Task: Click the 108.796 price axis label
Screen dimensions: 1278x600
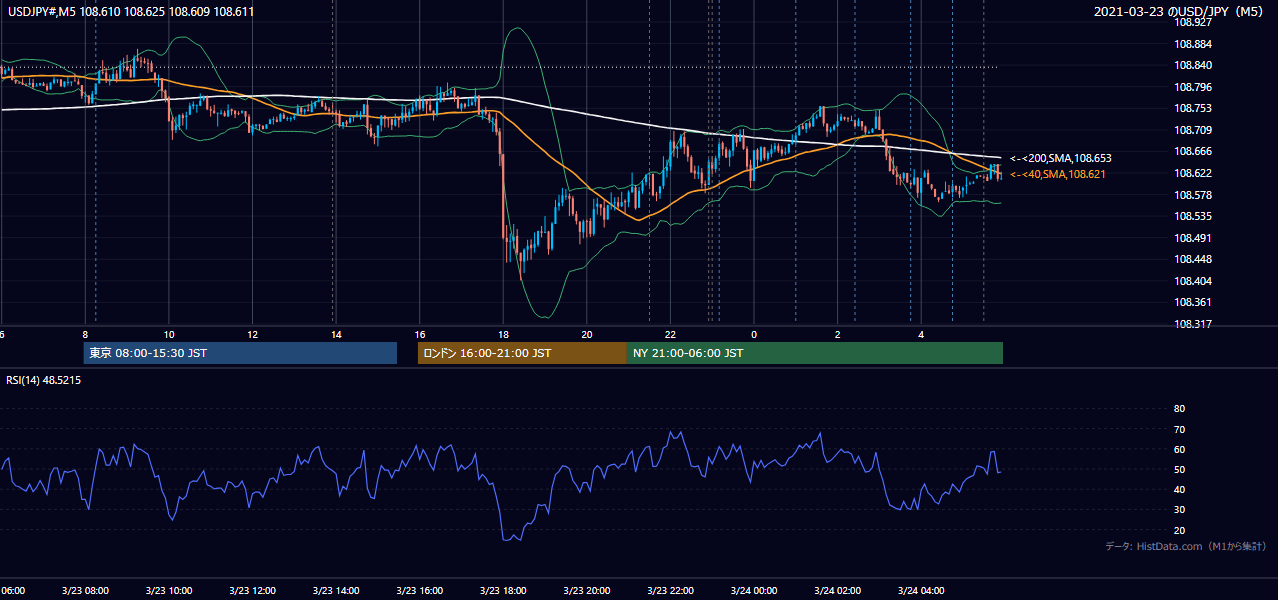Action: 1193,87
